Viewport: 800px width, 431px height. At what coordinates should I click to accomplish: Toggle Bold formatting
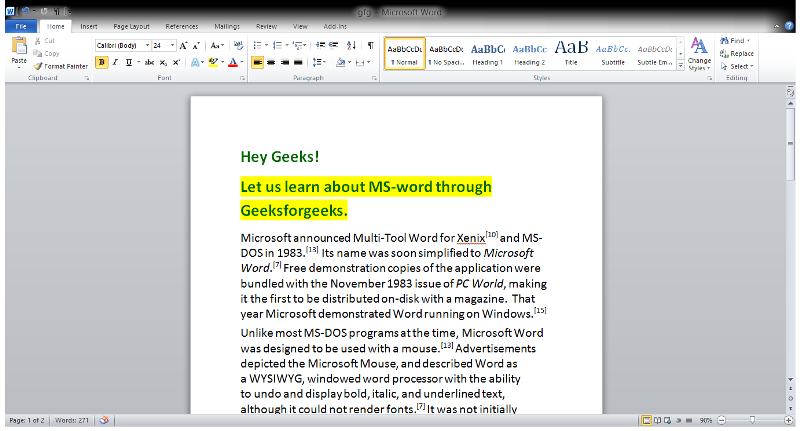102,62
